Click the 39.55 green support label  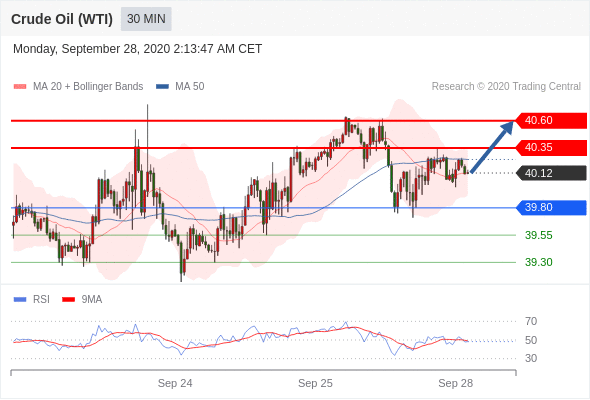(539, 236)
